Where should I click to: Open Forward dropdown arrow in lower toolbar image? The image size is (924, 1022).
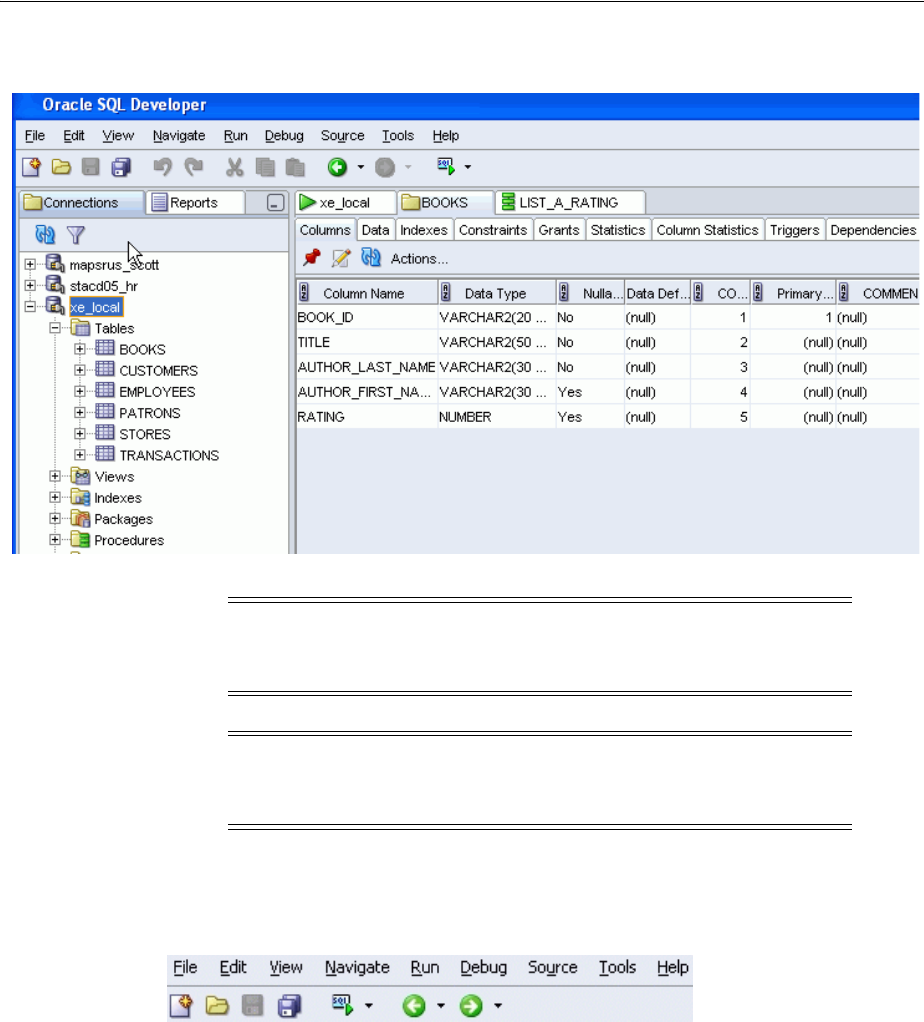coord(498,1006)
